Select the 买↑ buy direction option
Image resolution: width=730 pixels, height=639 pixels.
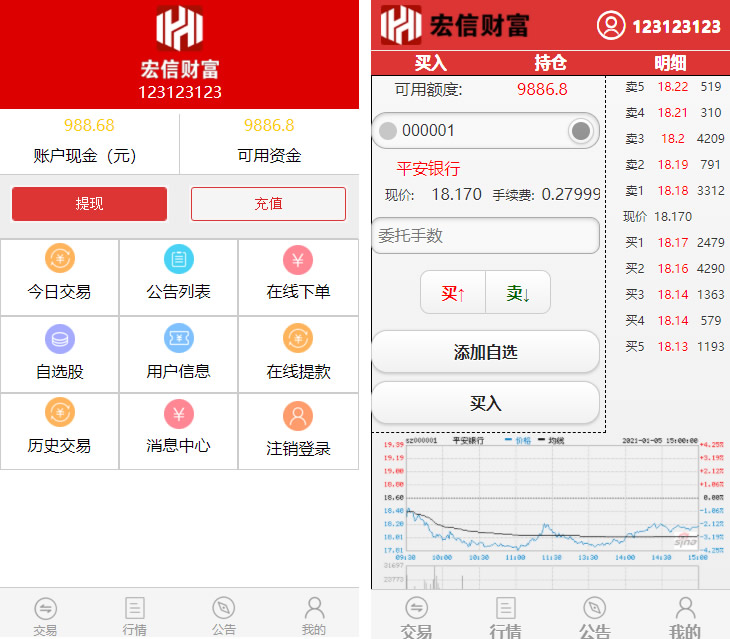click(x=454, y=293)
